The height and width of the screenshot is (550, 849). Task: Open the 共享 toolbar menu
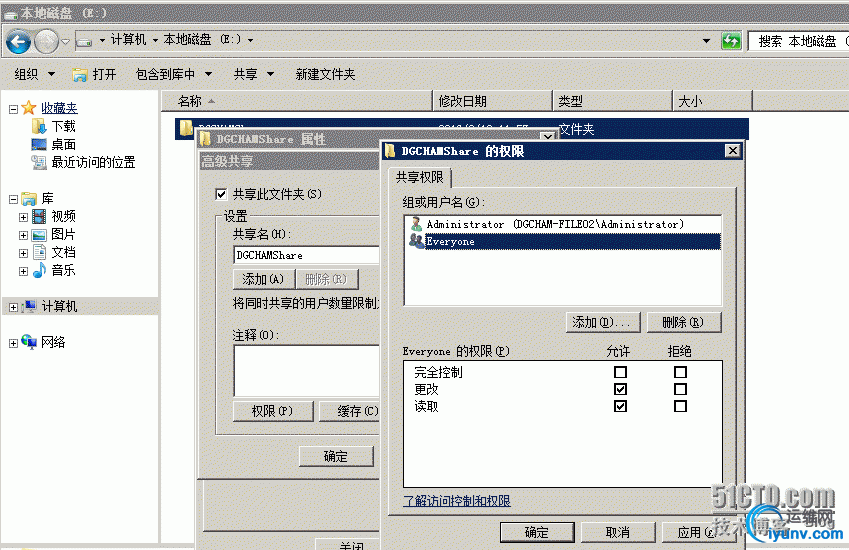tap(253, 74)
